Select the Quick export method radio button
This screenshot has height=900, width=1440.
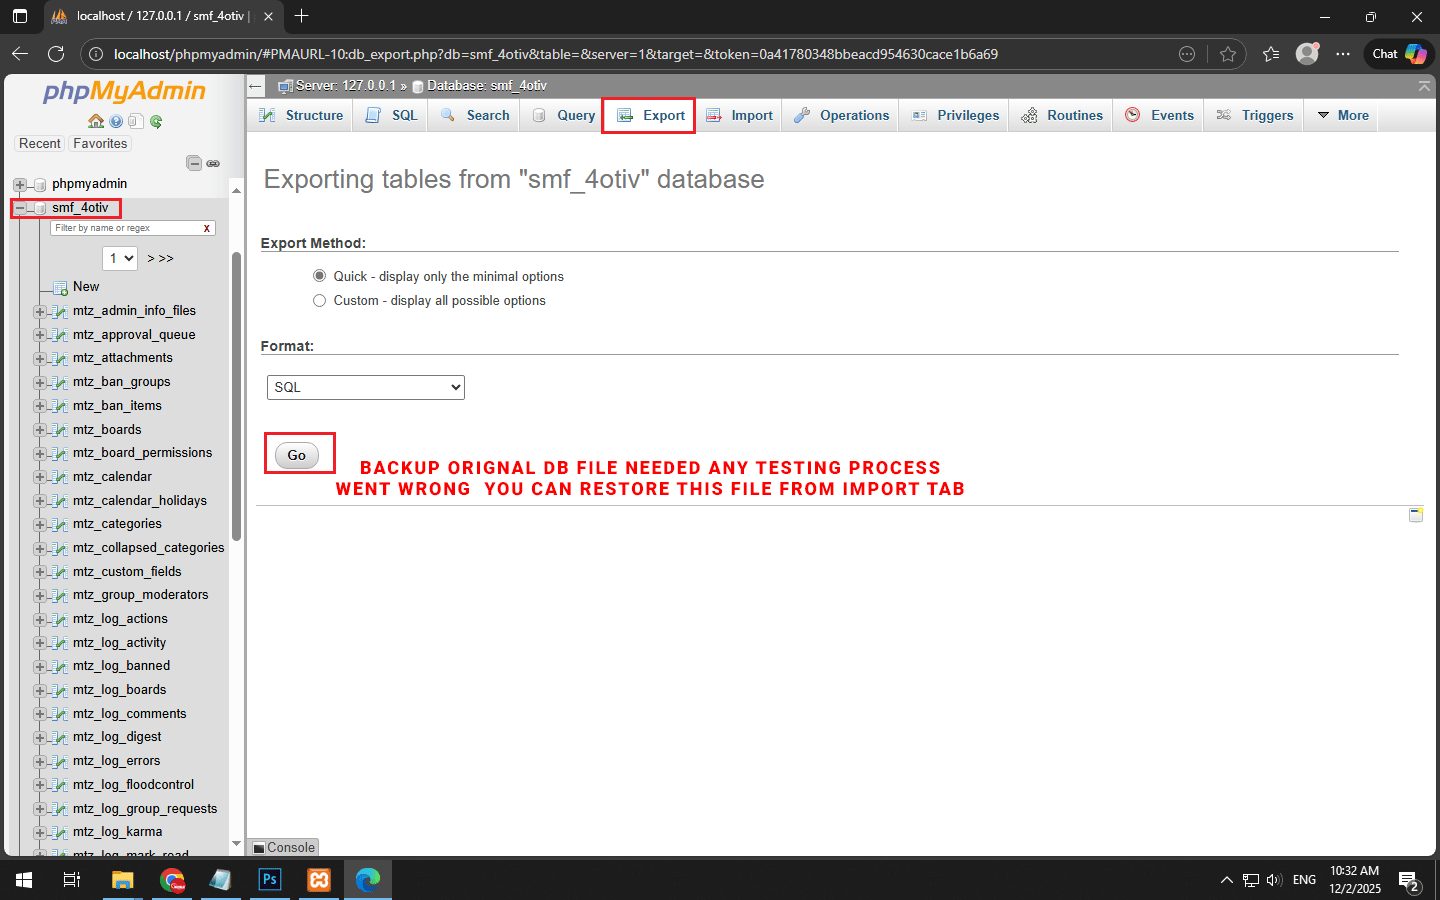tap(320, 276)
